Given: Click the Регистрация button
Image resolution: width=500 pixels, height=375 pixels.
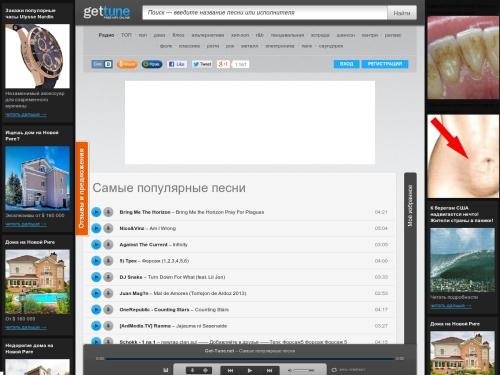Looking at the screenshot, I should point(385,64).
